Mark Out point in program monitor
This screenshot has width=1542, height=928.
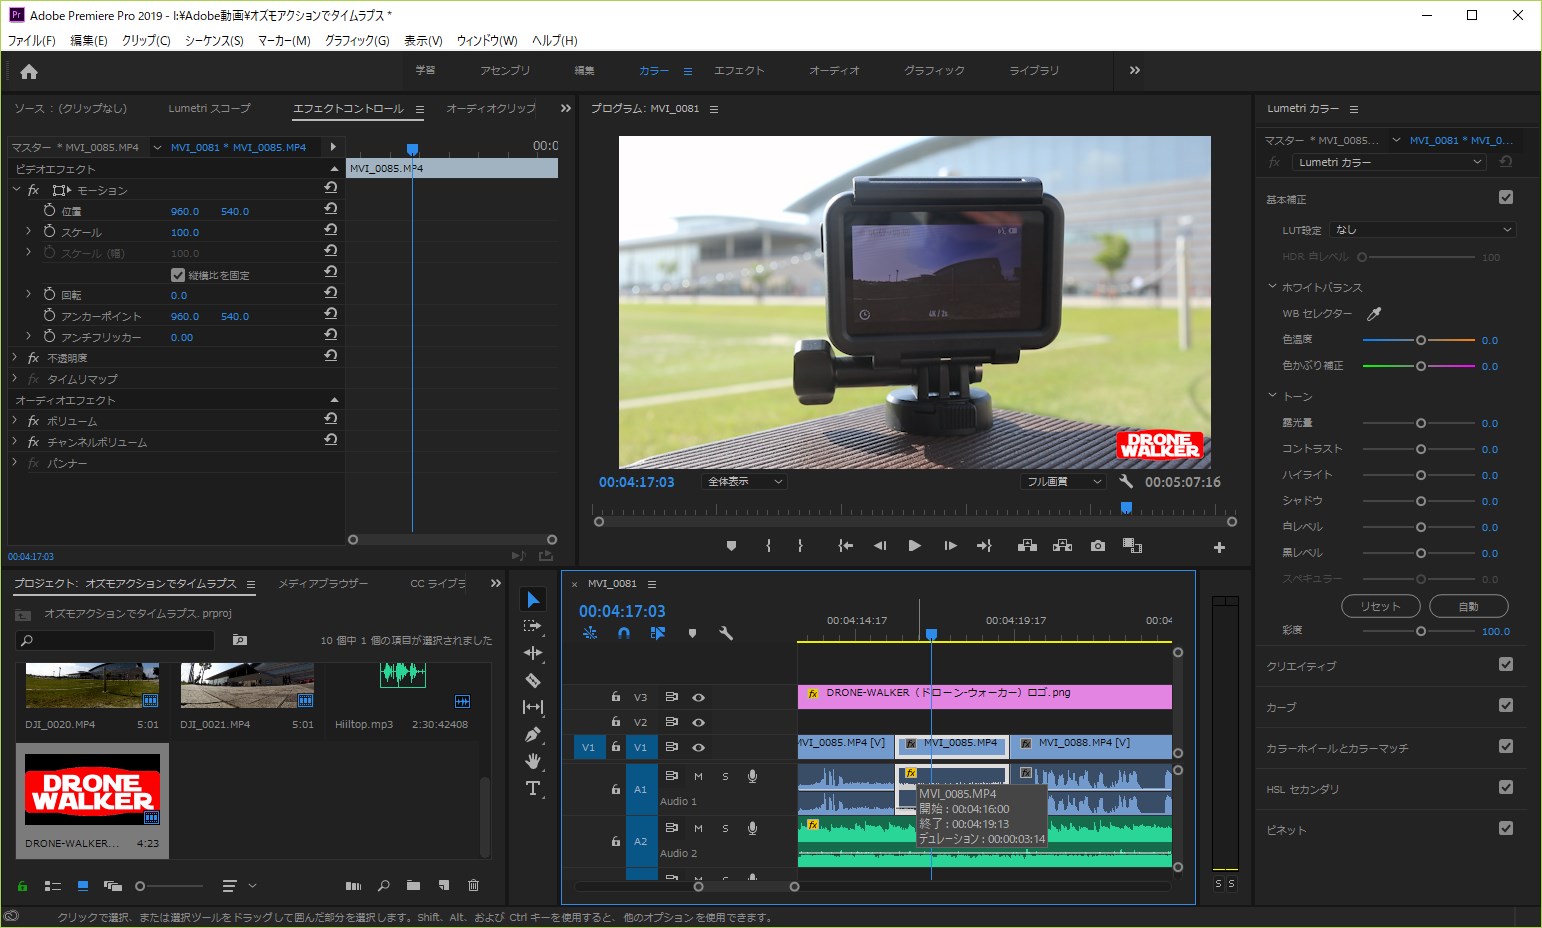tap(800, 546)
